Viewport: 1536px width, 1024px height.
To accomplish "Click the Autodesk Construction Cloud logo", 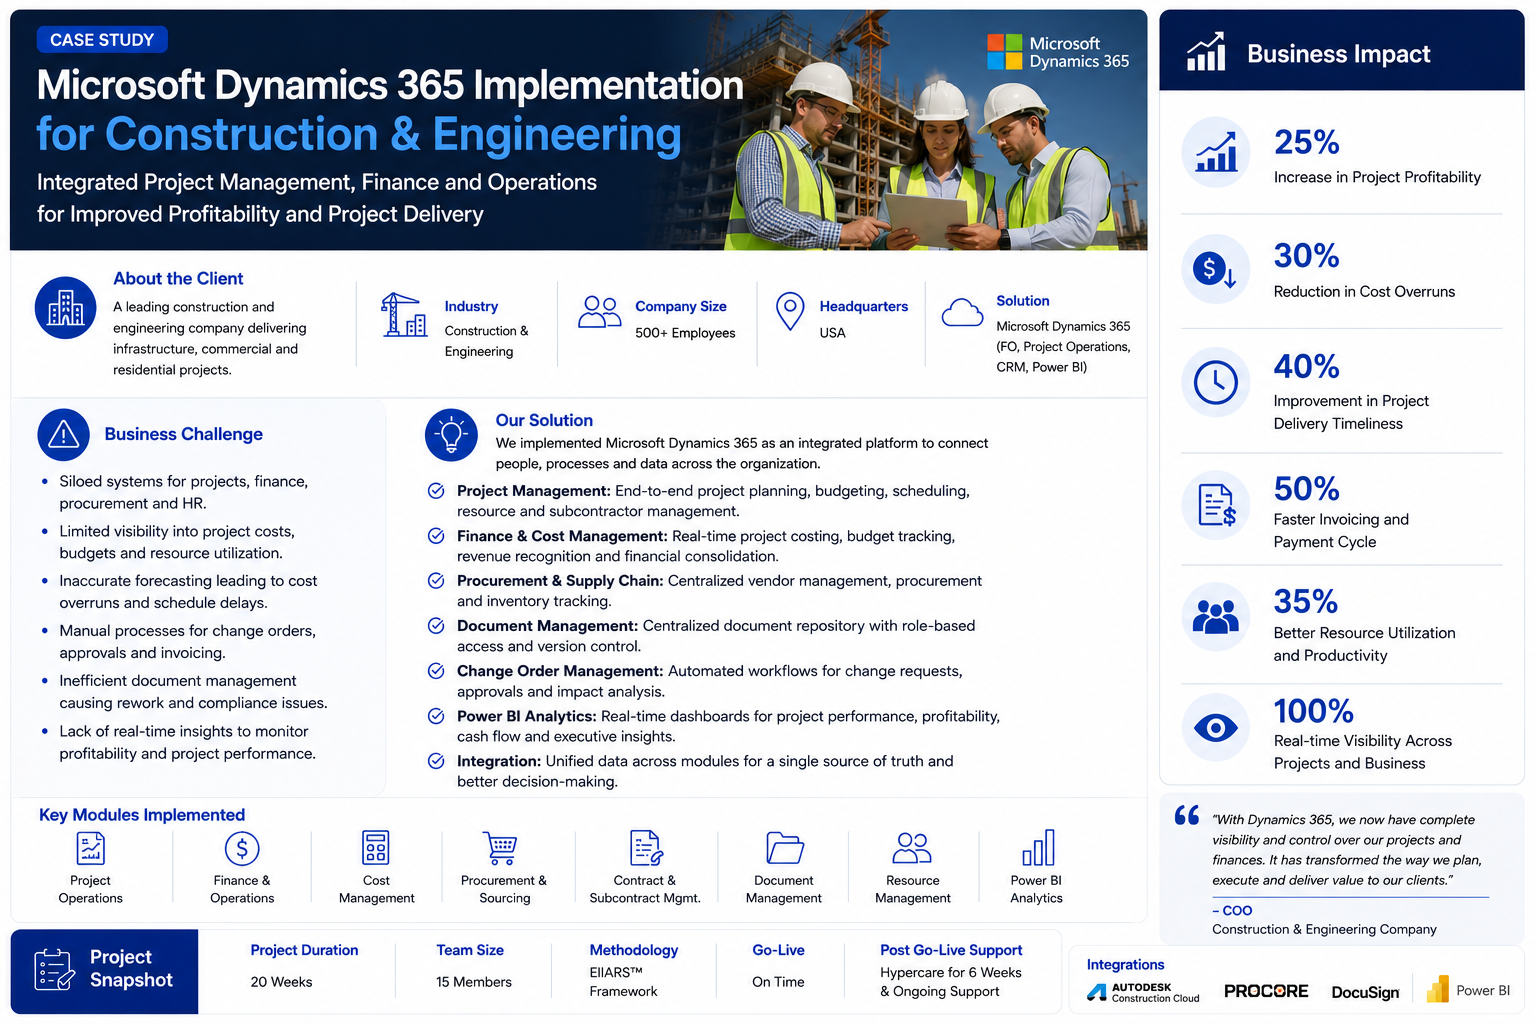I will [x=1144, y=992].
